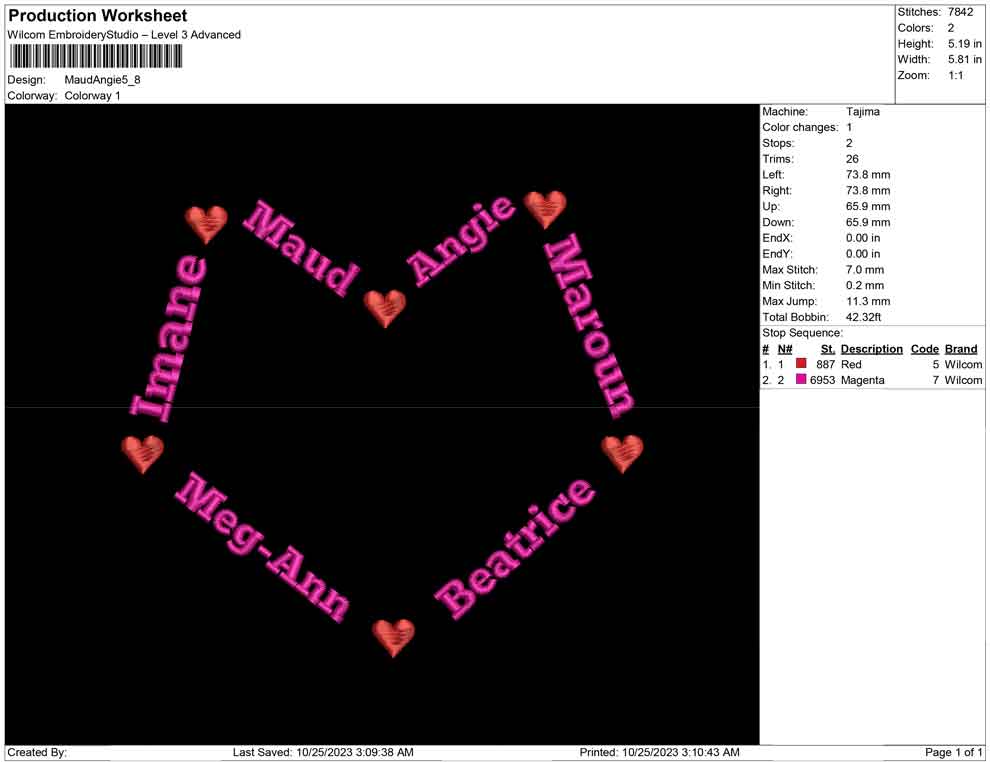
Task: Click the heart at the top of Maroun
Action: pos(545,208)
